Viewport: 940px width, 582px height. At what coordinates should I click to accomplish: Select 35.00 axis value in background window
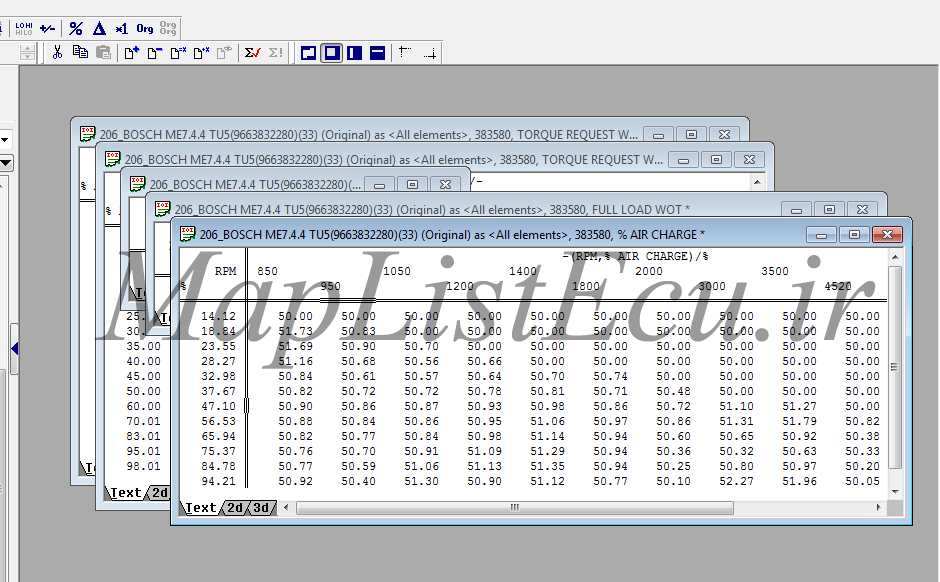click(143, 346)
